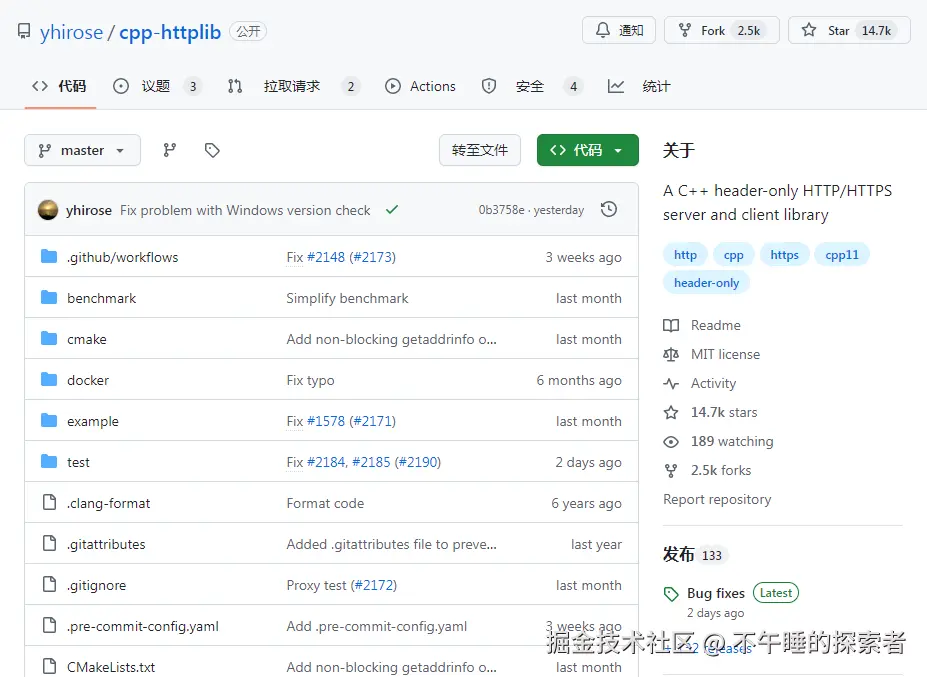Viewport: 927px width, 677px height.
Task: Click the green checkmark on the latest commit
Action: point(392,210)
